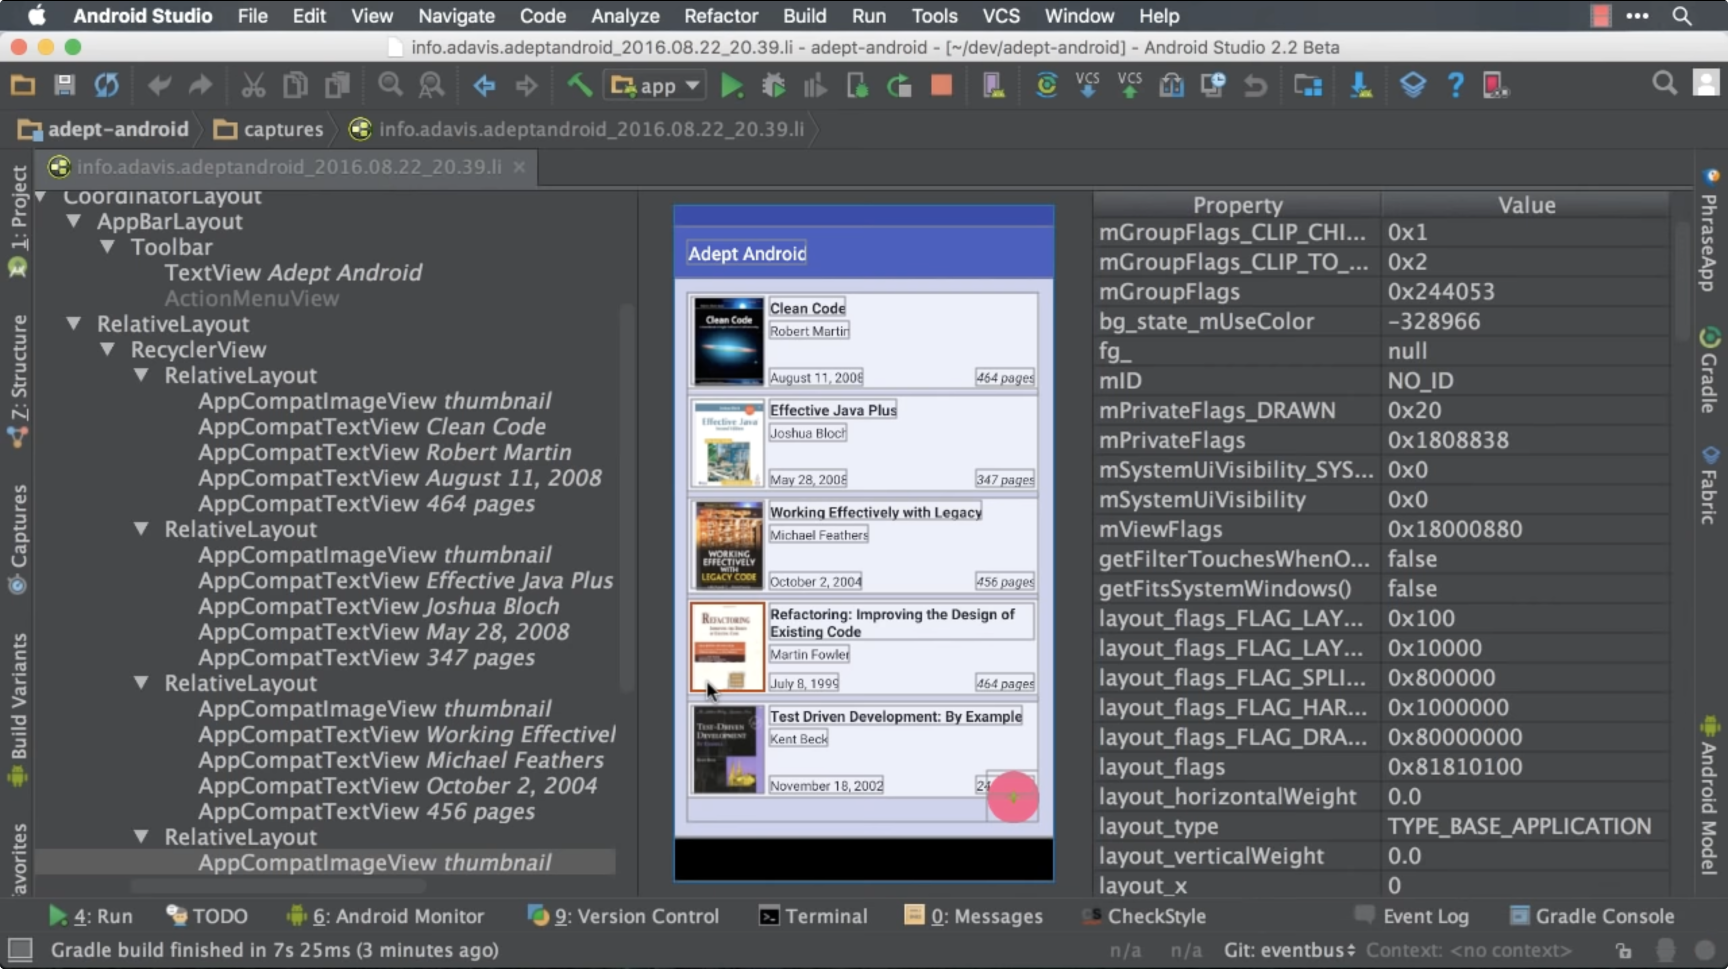The height and width of the screenshot is (969, 1728).
Task: Collapse RelativeLayout node containing Michael Feathers
Action: click(141, 683)
